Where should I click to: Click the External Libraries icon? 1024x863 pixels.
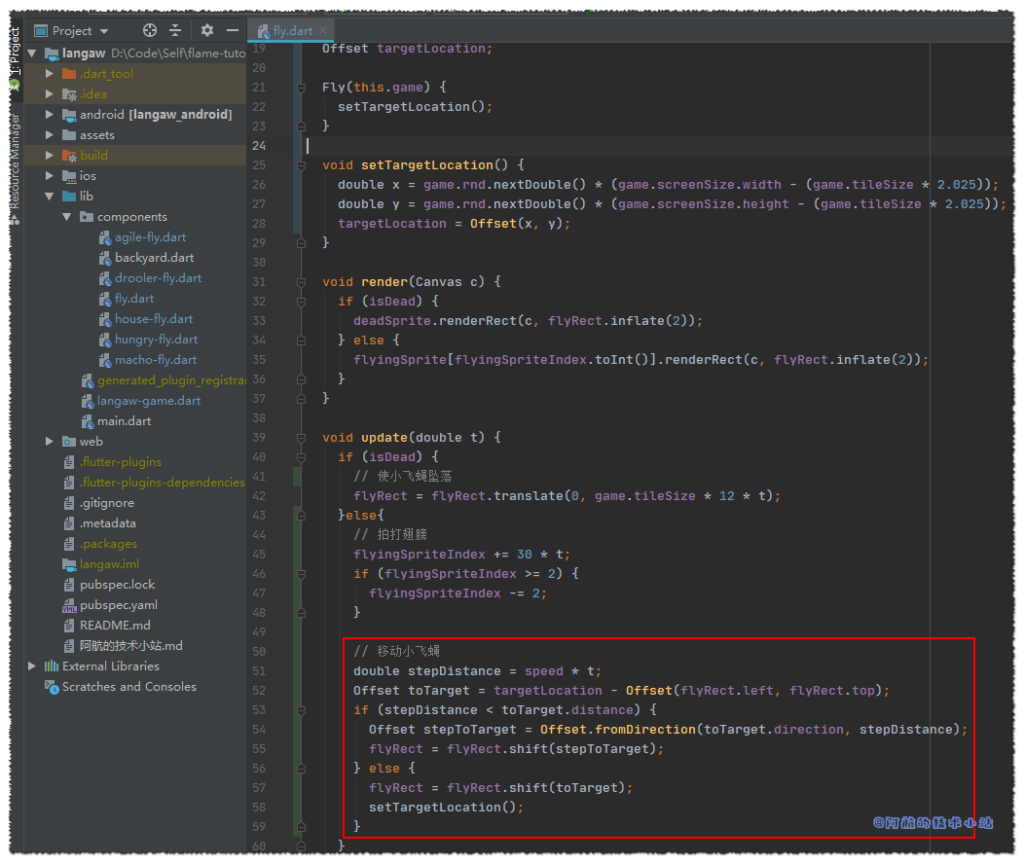pyautogui.click(x=51, y=666)
